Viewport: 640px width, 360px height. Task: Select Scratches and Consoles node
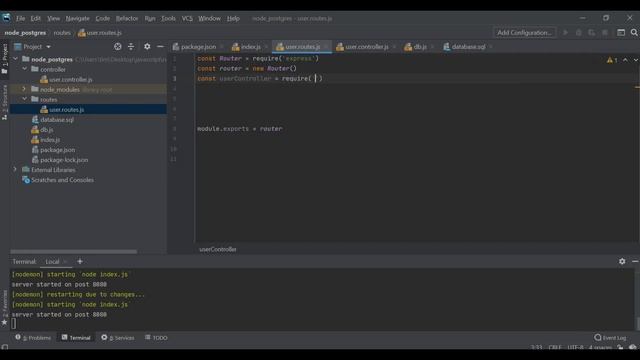62,180
